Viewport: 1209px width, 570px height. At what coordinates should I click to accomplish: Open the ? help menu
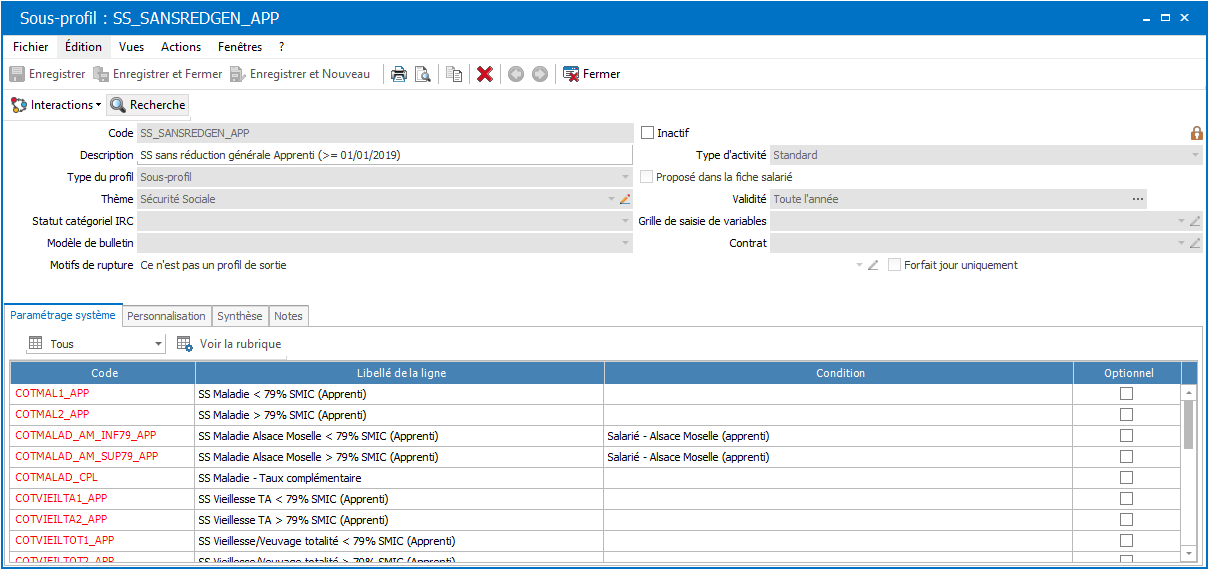pyautogui.click(x=282, y=47)
